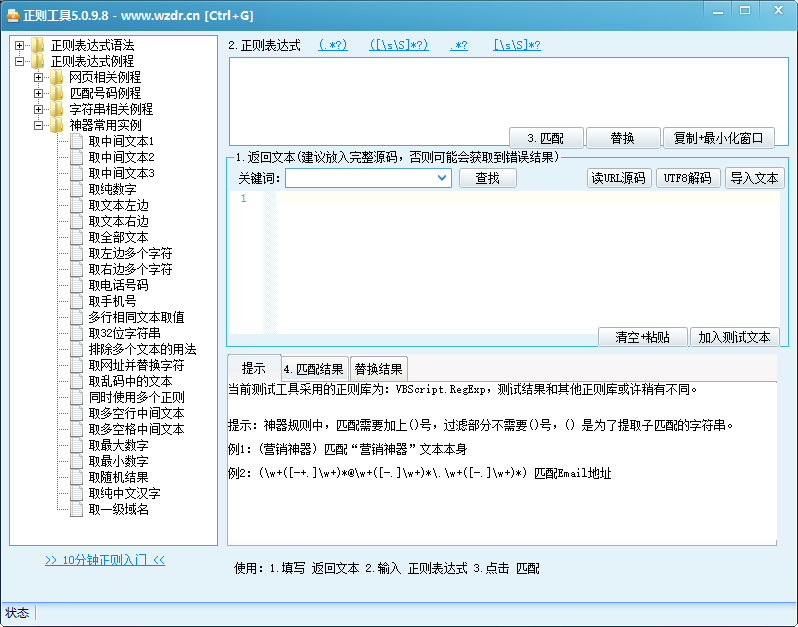Click the UTF8解码 button

click(688, 178)
